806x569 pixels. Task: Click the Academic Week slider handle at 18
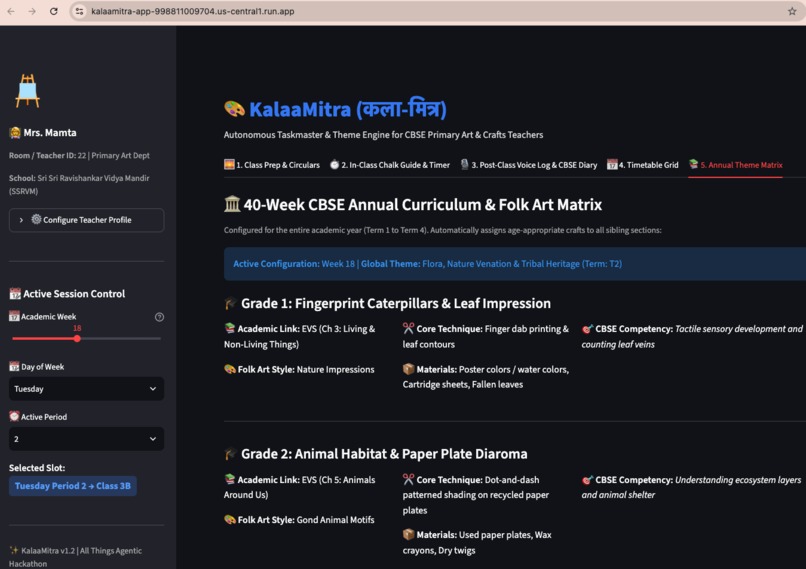click(x=77, y=338)
